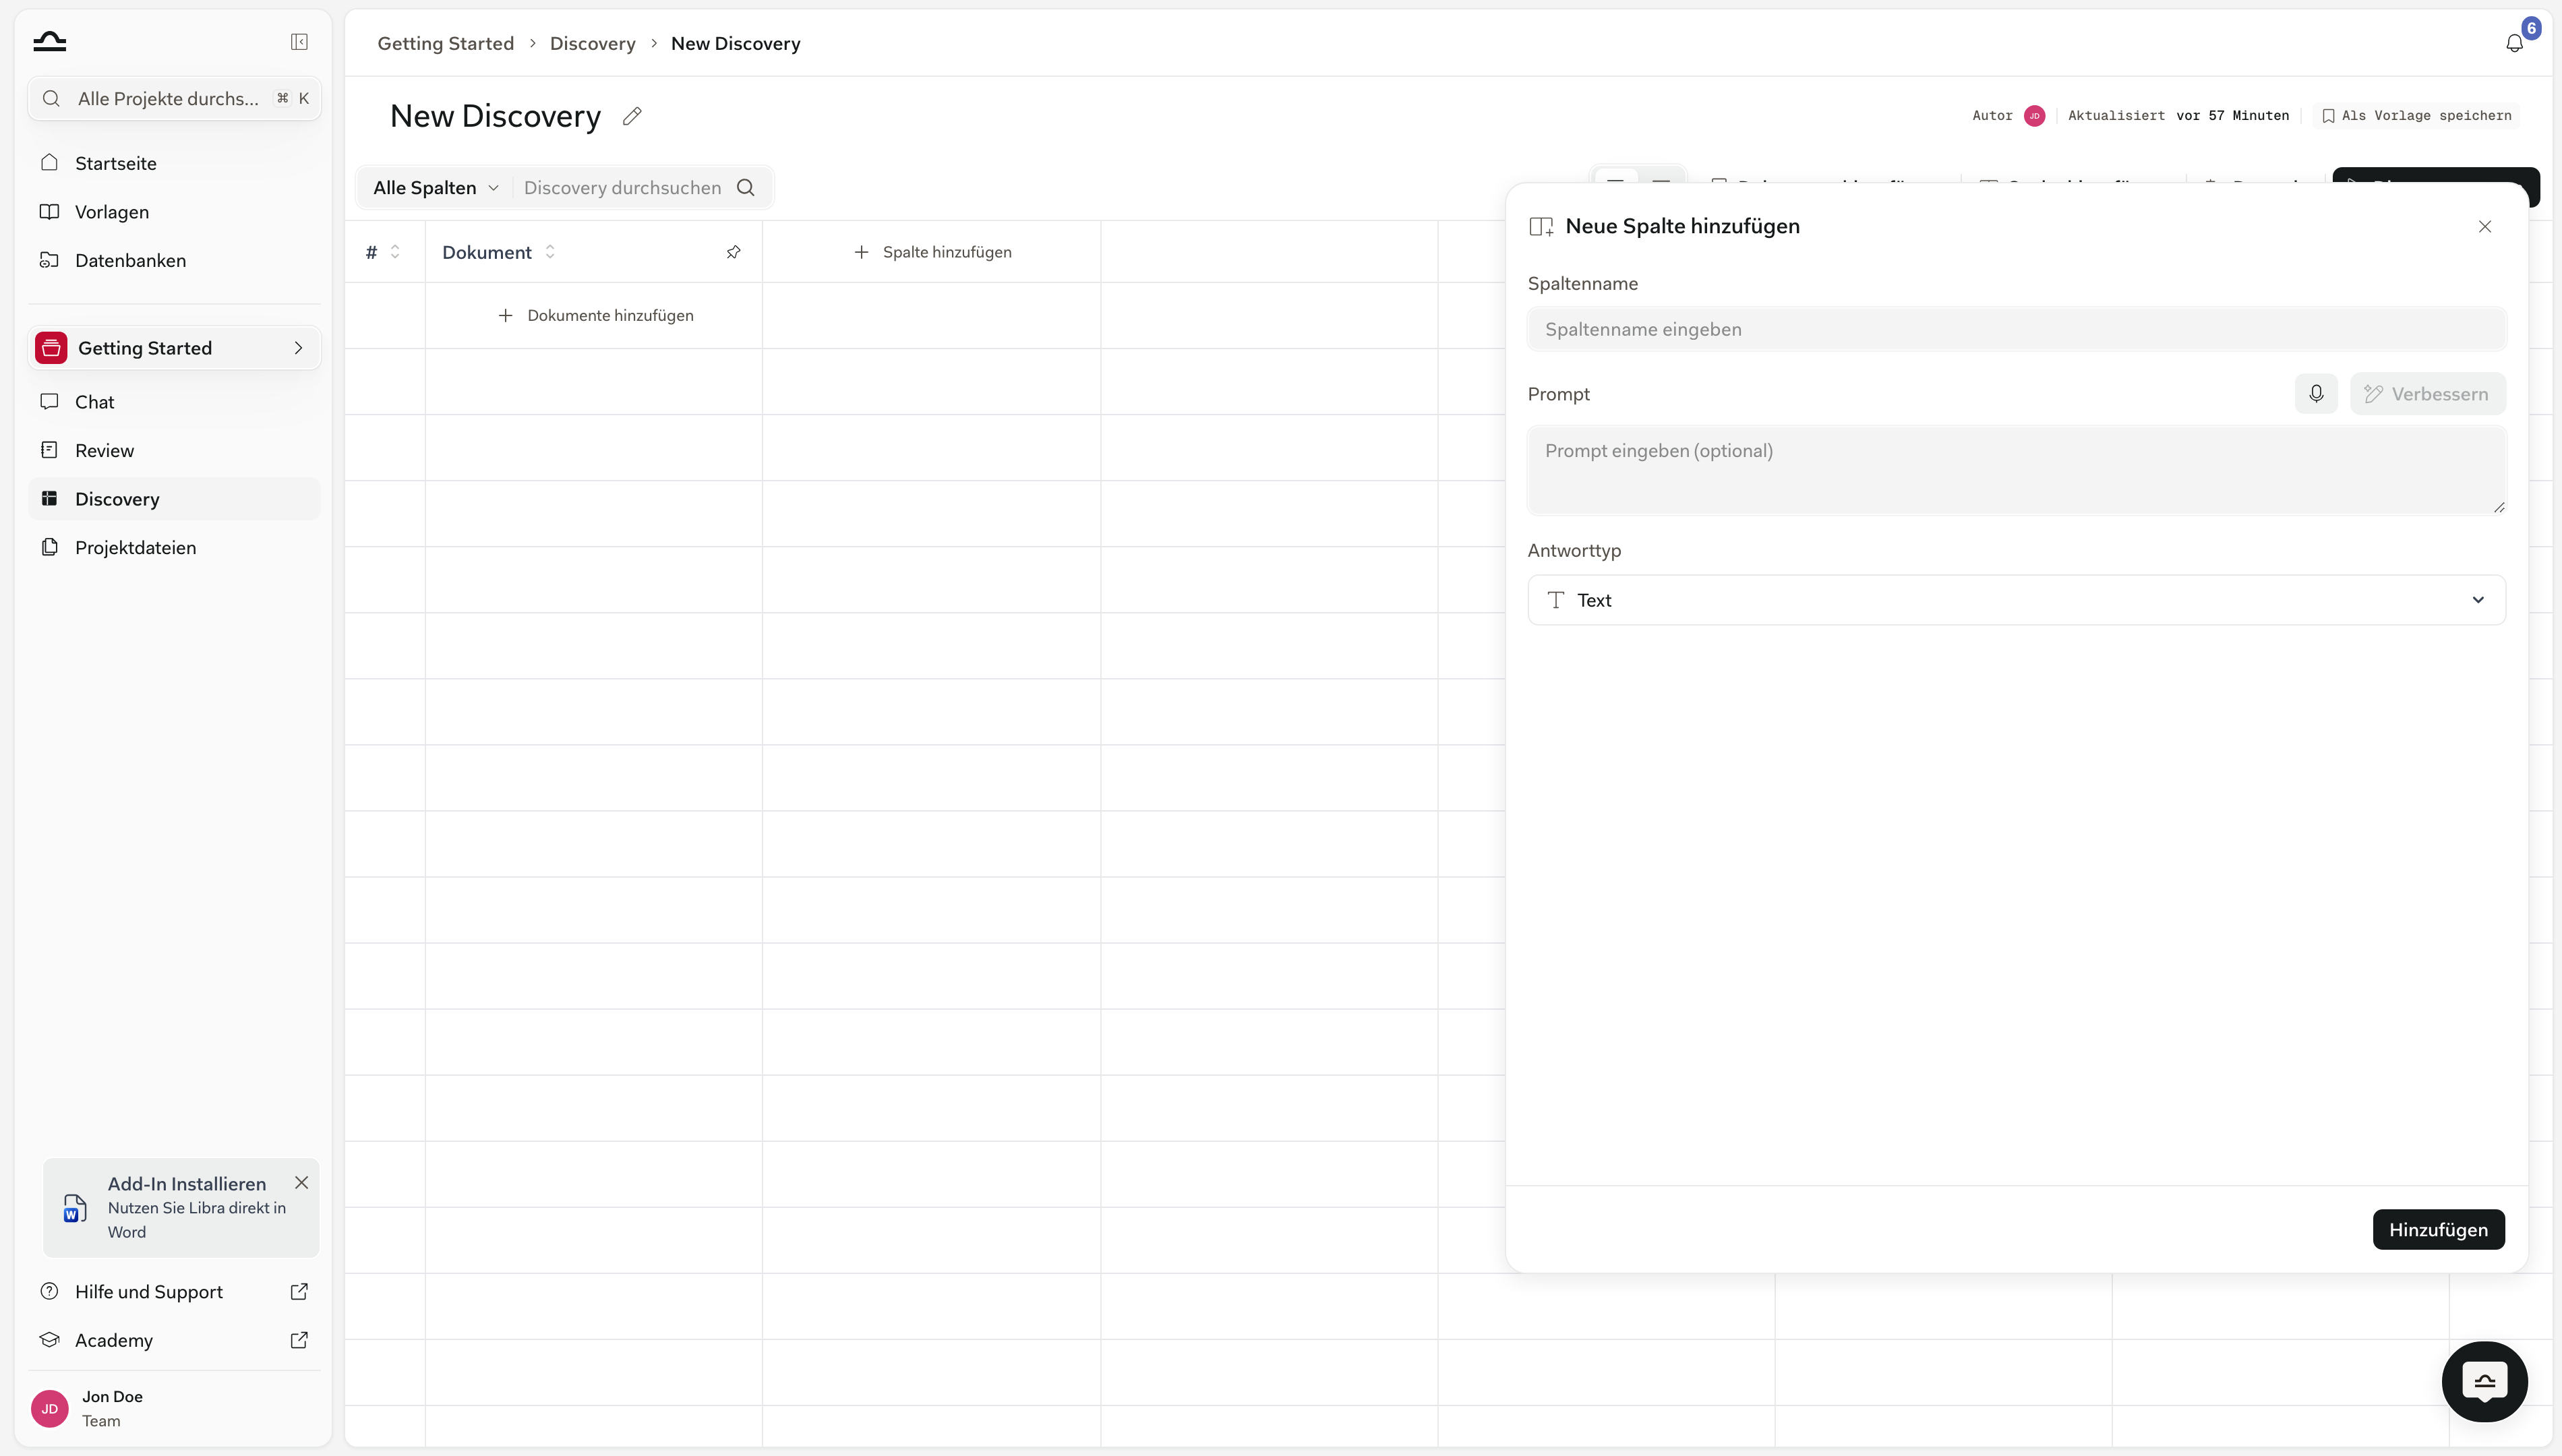2562x1456 pixels.
Task: Click the microphone icon next to Prompt
Action: click(2316, 393)
